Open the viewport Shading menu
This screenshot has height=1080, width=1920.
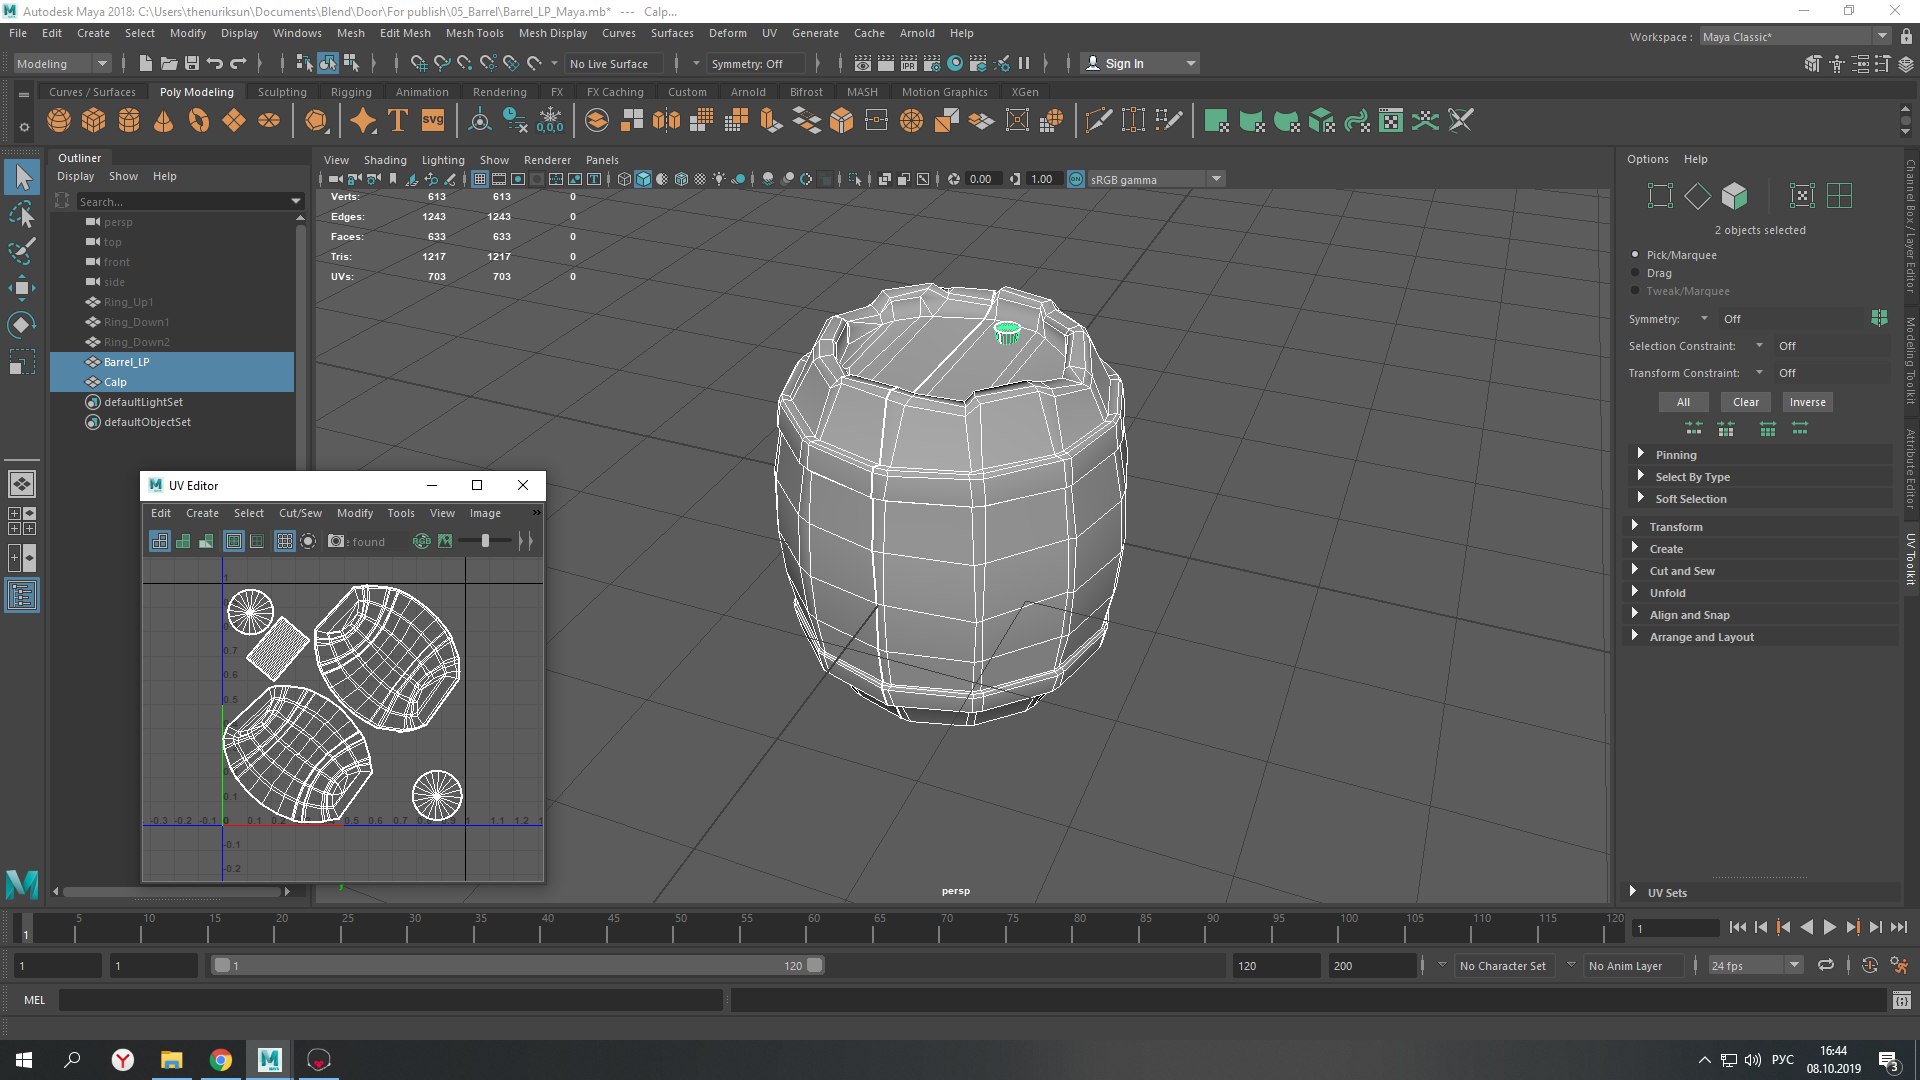click(385, 160)
